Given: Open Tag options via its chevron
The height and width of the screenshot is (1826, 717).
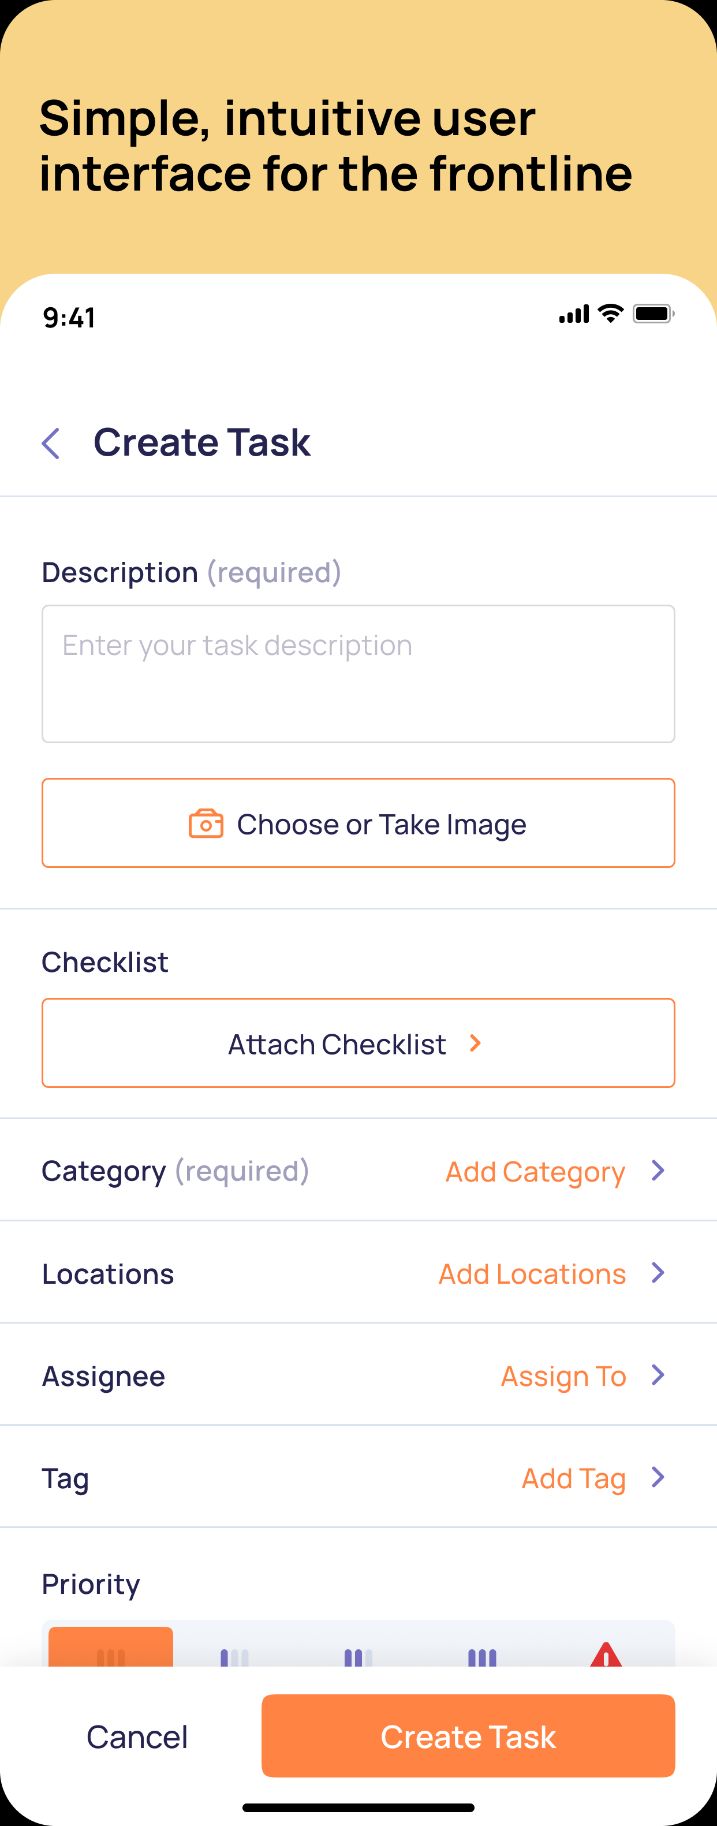Looking at the screenshot, I should coord(658,1477).
